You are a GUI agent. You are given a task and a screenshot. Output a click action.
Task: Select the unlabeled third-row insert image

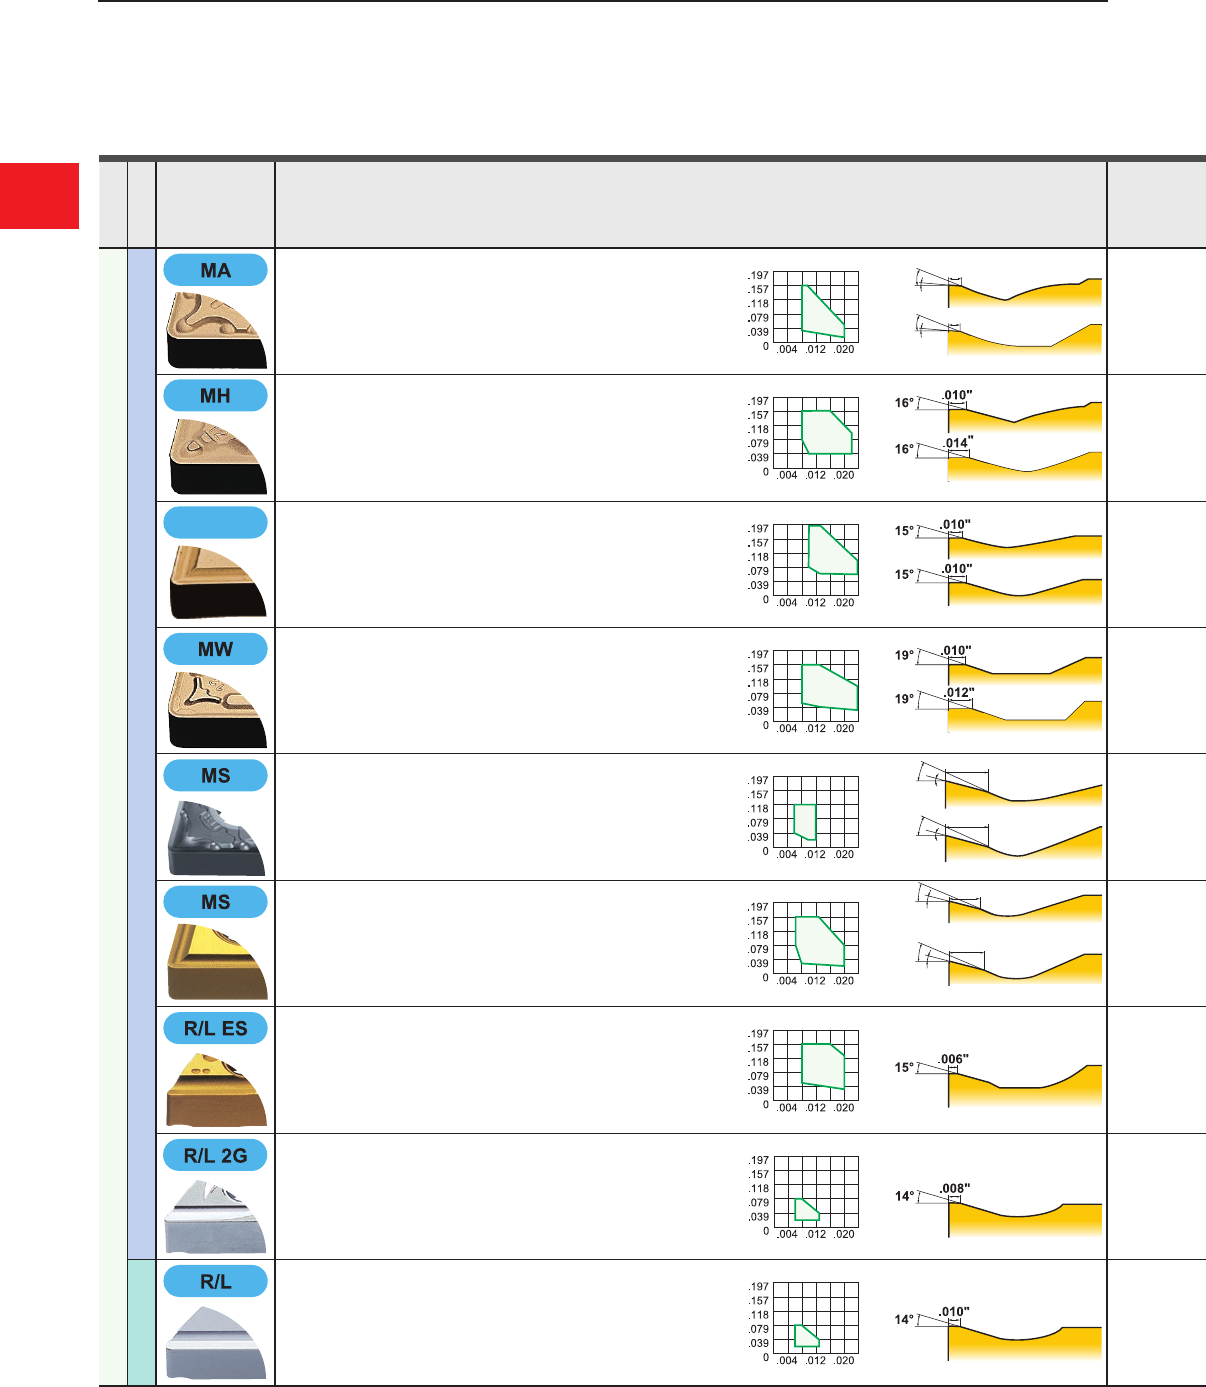click(216, 582)
